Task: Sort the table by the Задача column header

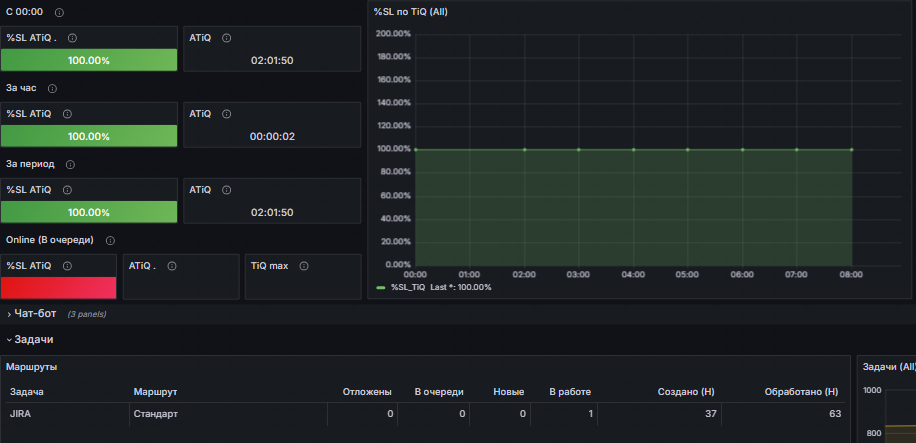Action: (26, 392)
